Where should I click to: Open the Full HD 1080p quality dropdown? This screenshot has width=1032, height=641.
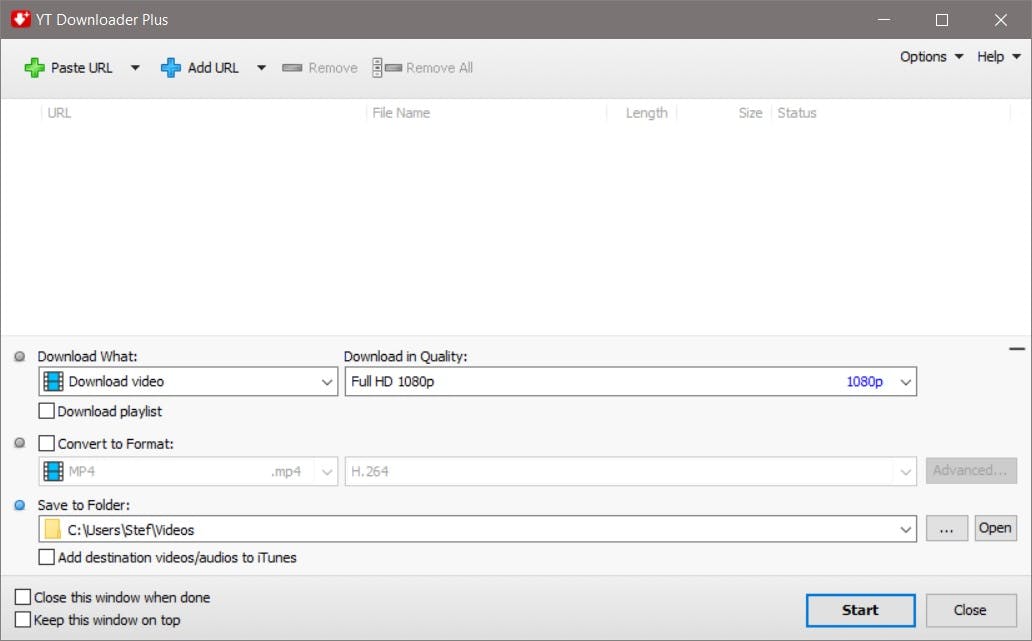coord(904,381)
